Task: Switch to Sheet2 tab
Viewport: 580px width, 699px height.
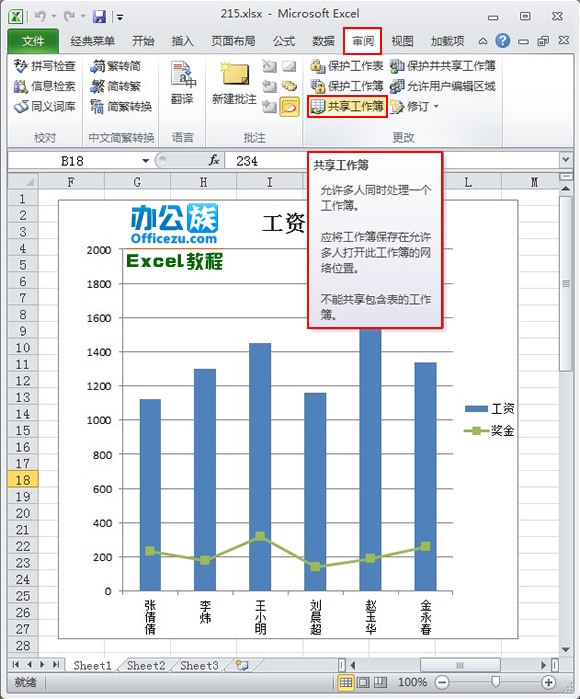Action: [x=146, y=666]
